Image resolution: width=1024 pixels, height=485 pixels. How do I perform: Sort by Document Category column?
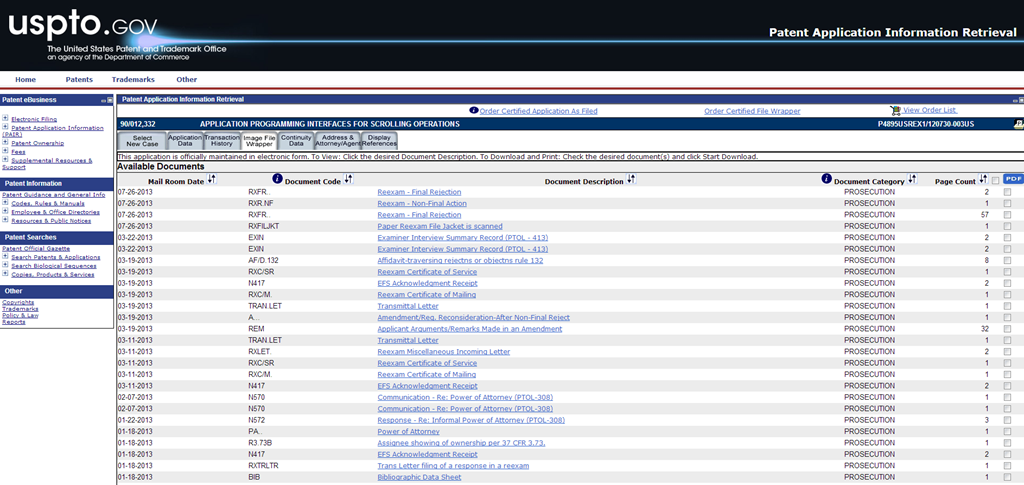(912, 180)
